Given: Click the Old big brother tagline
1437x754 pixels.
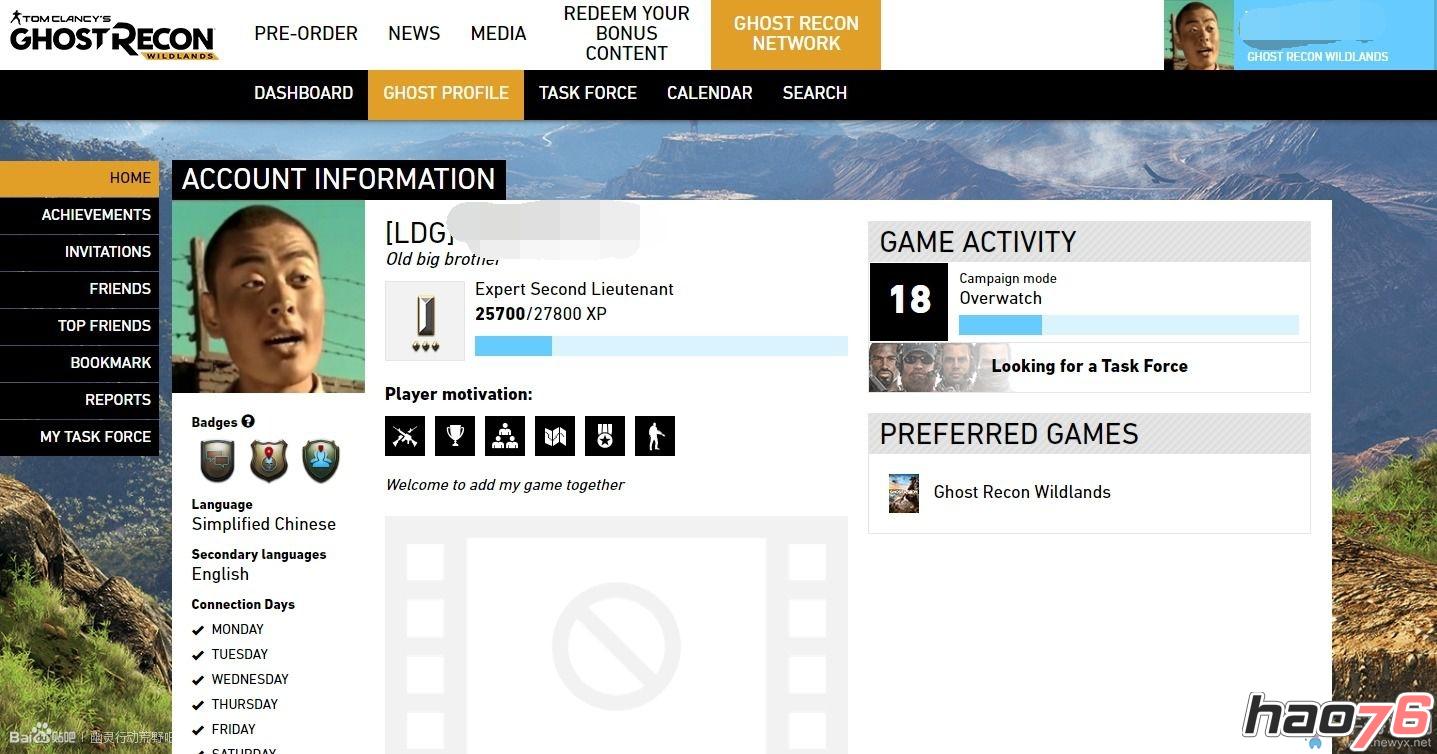Looking at the screenshot, I should pyautogui.click(x=443, y=259).
